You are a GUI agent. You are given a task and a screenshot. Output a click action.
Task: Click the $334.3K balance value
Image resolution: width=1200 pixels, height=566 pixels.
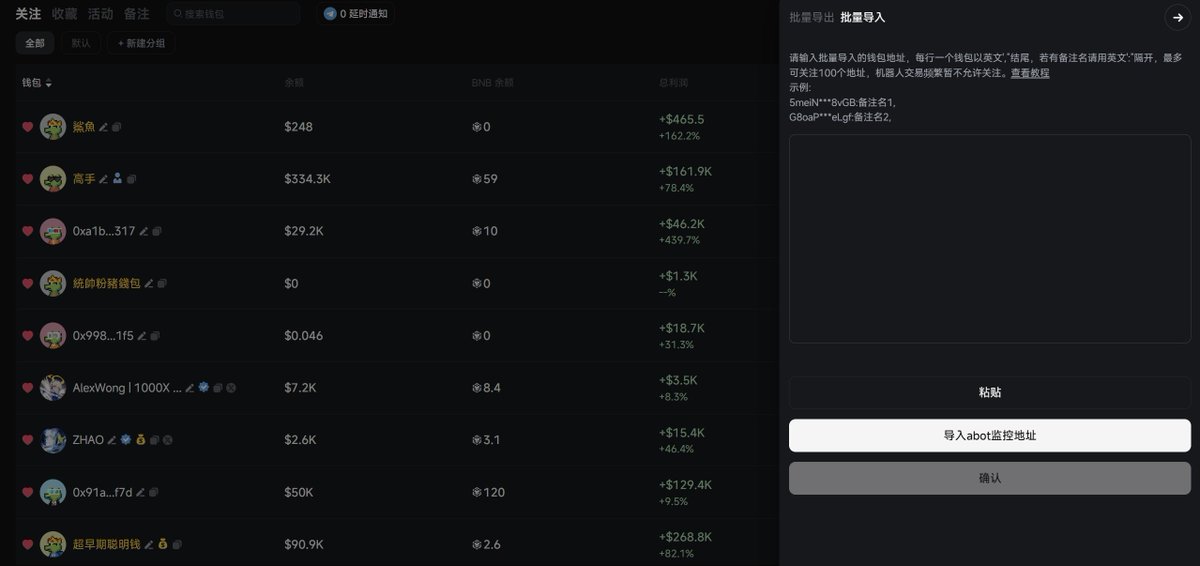(x=307, y=179)
